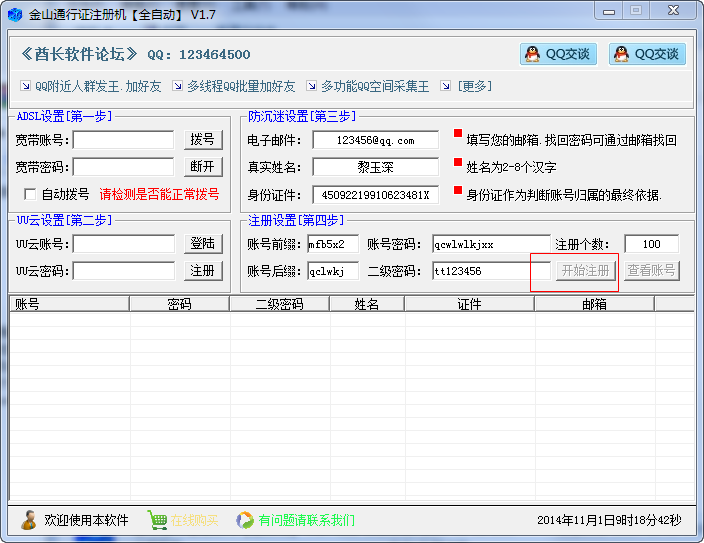This screenshot has height=543, width=704.
Task: Click the QQ: 123464500 text
Action: coord(199,55)
